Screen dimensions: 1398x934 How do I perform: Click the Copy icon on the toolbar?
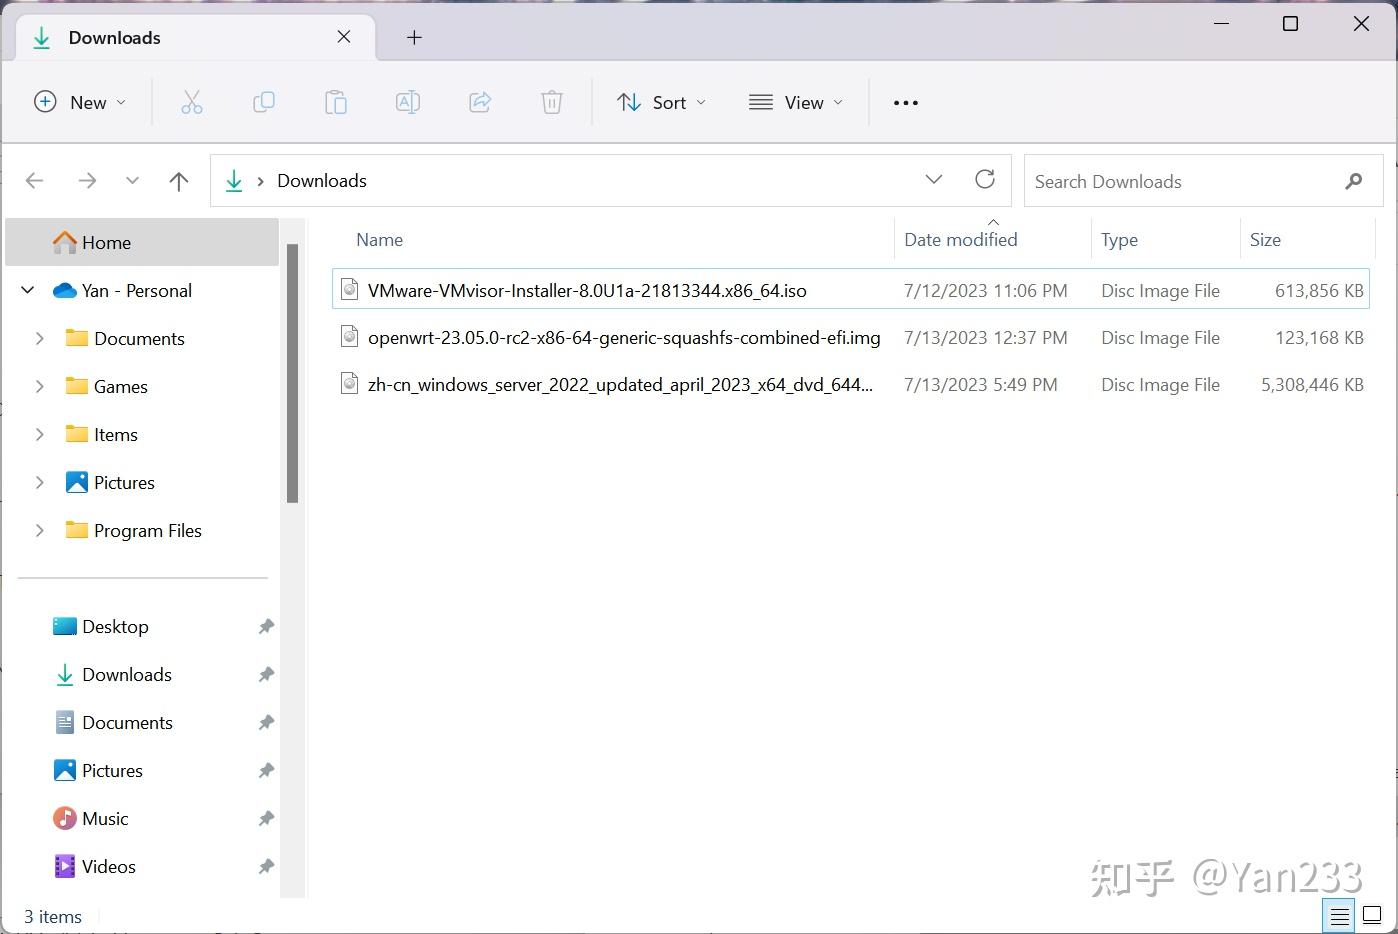coord(264,102)
